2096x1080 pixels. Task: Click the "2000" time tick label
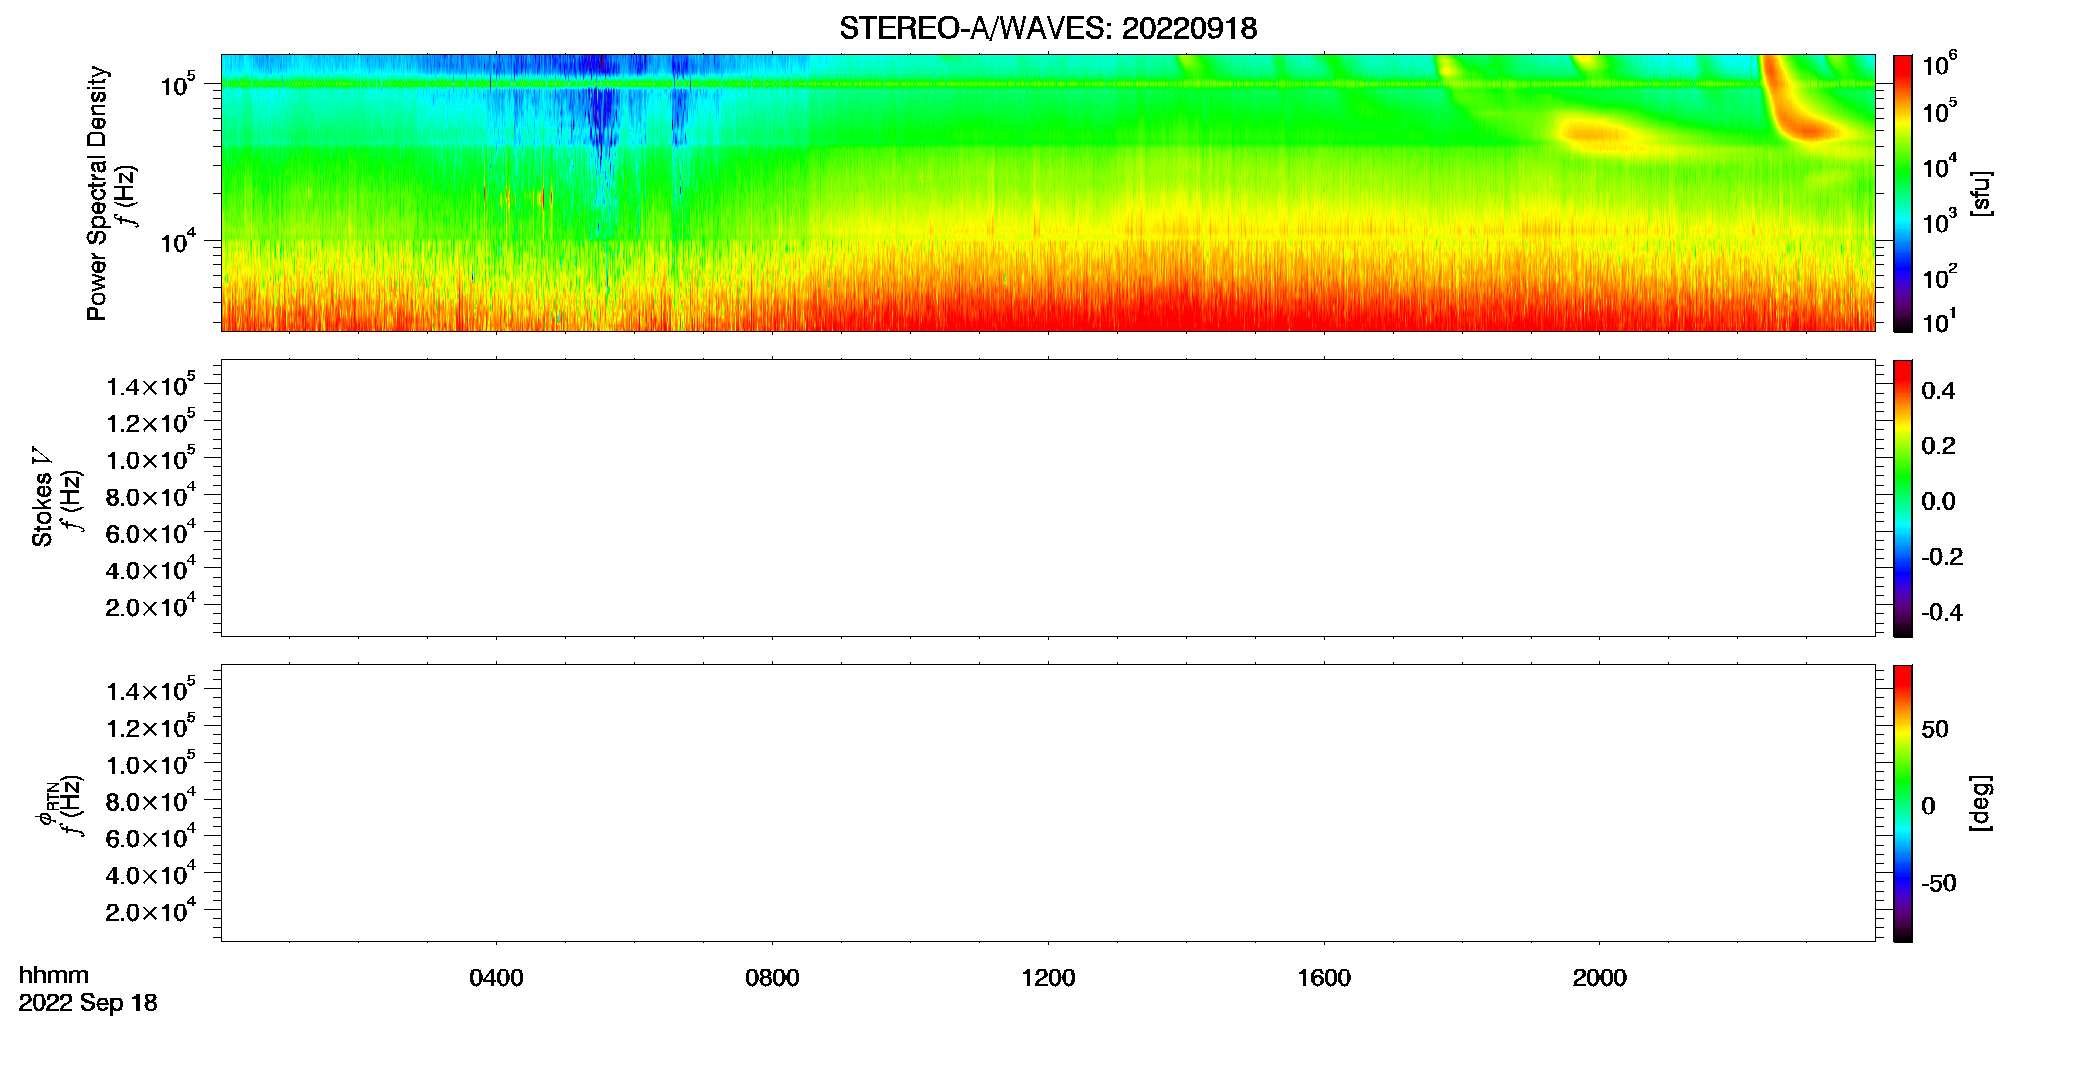coord(1599,978)
